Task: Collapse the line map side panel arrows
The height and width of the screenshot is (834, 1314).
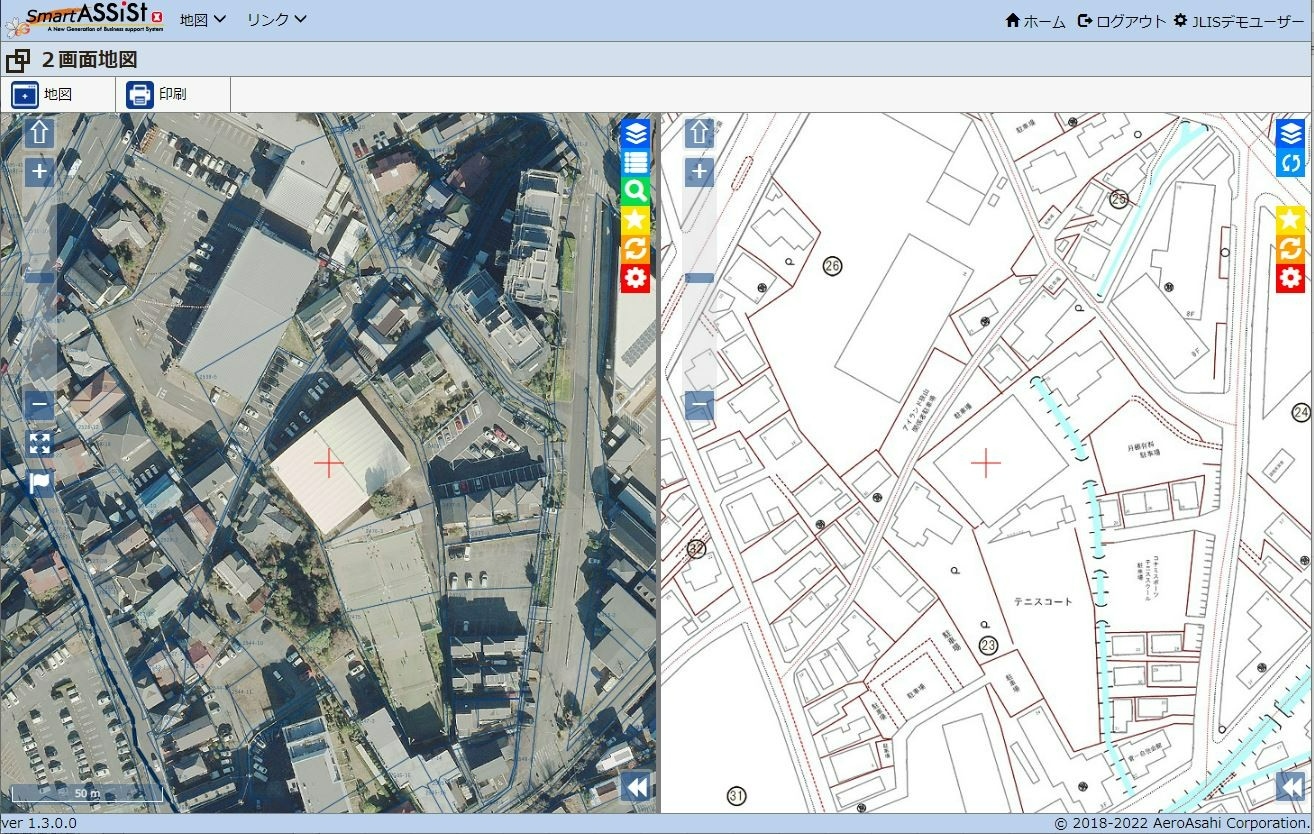Action: click(x=1290, y=787)
